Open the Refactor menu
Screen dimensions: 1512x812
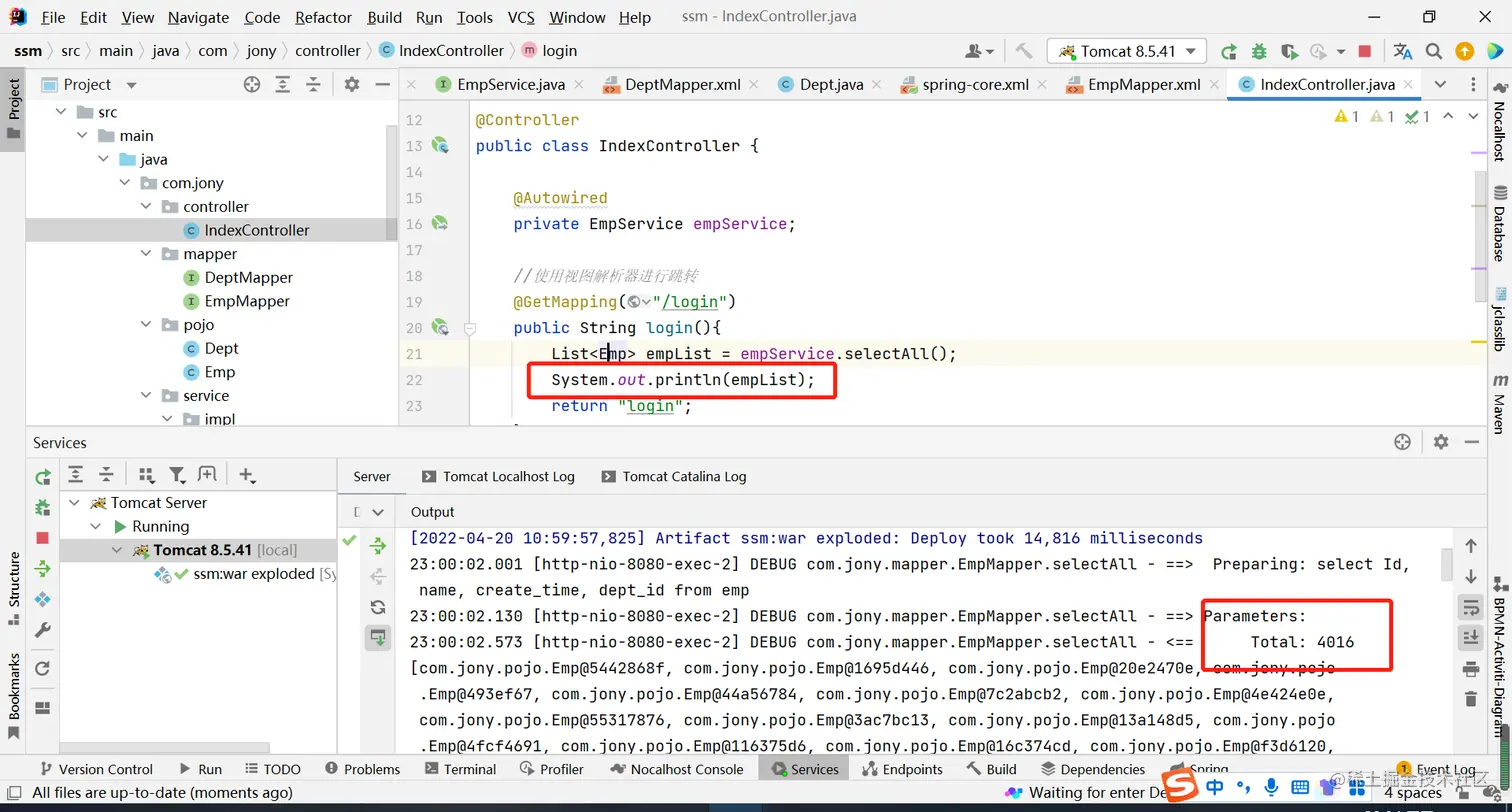(x=323, y=17)
